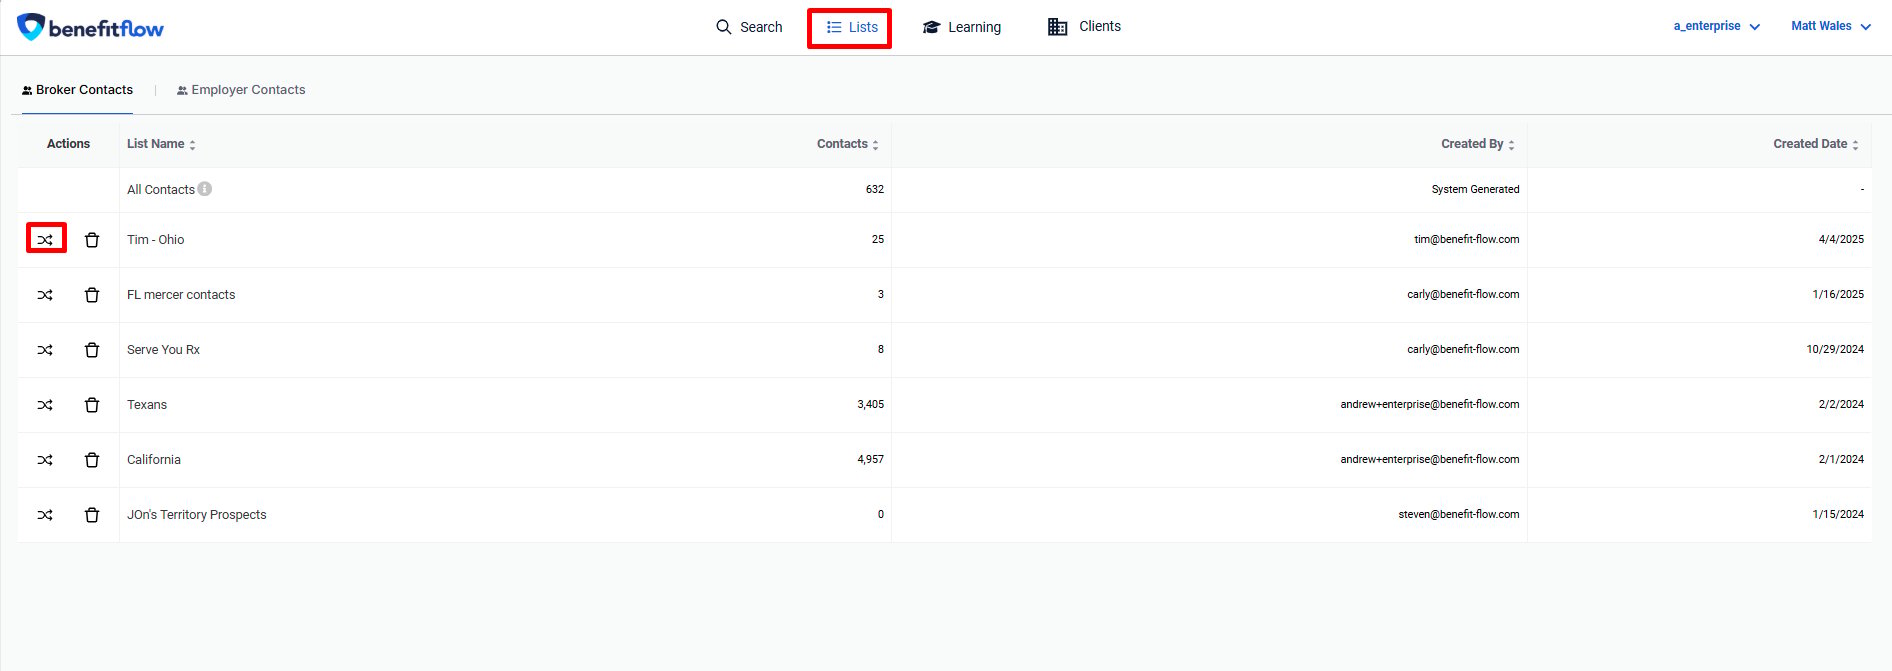The height and width of the screenshot is (671, 1892).
Task: Open the Serve You Rx list
Action: 164,350
